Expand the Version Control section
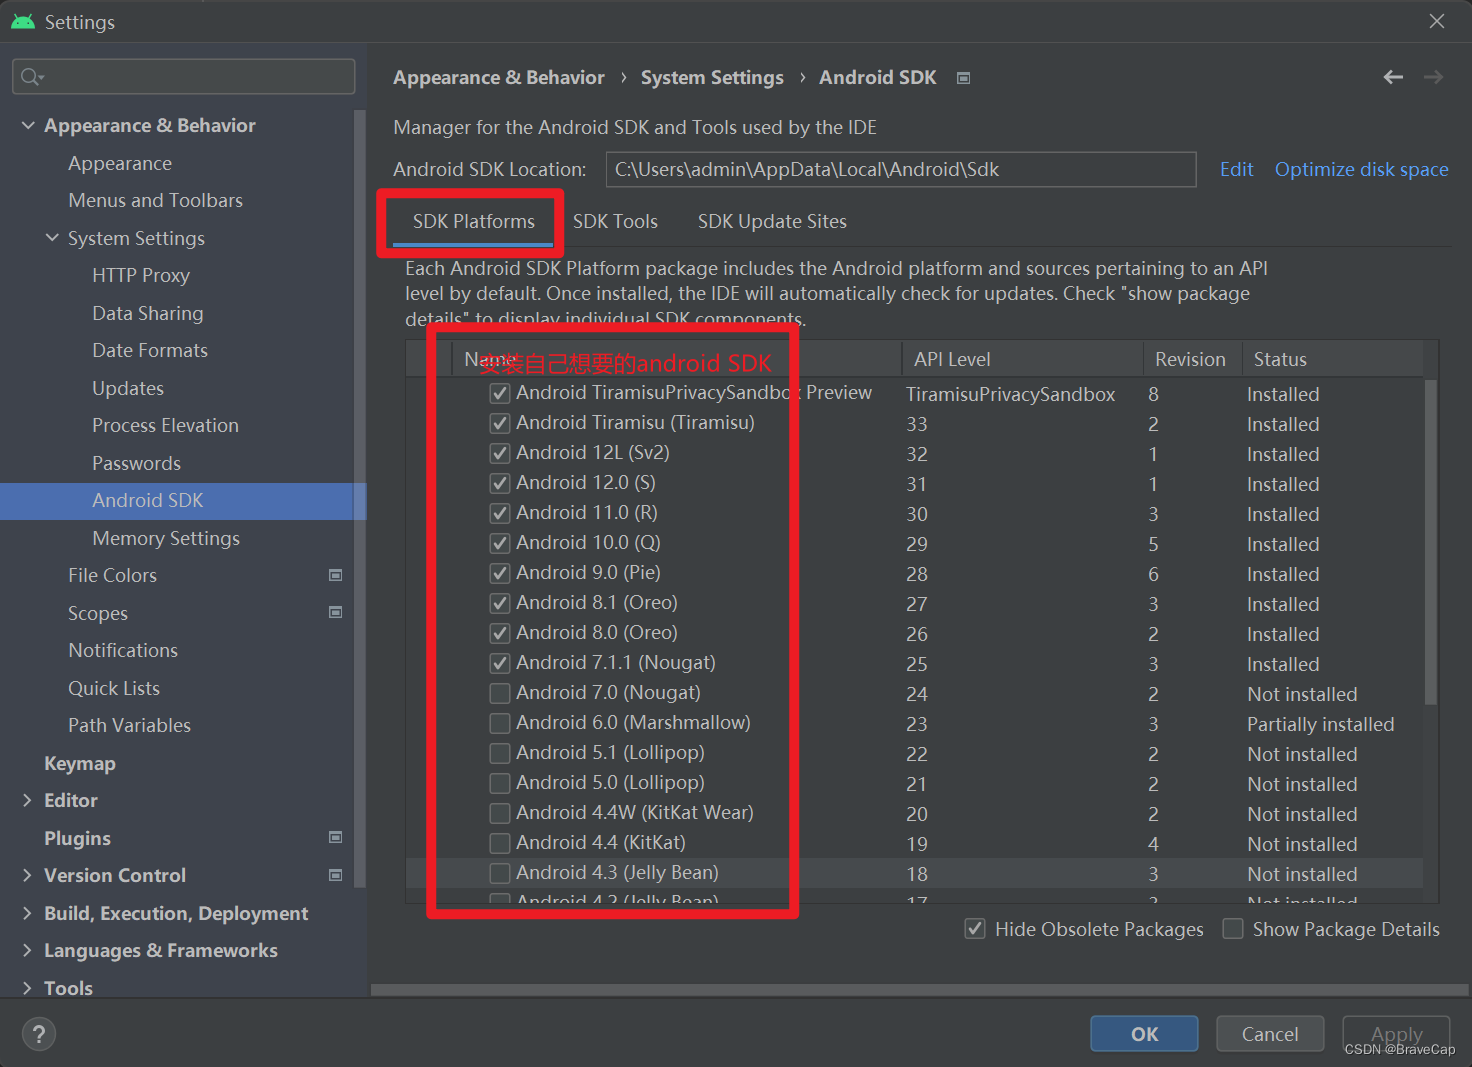The image size is (1472, 1067). (28, 875)
